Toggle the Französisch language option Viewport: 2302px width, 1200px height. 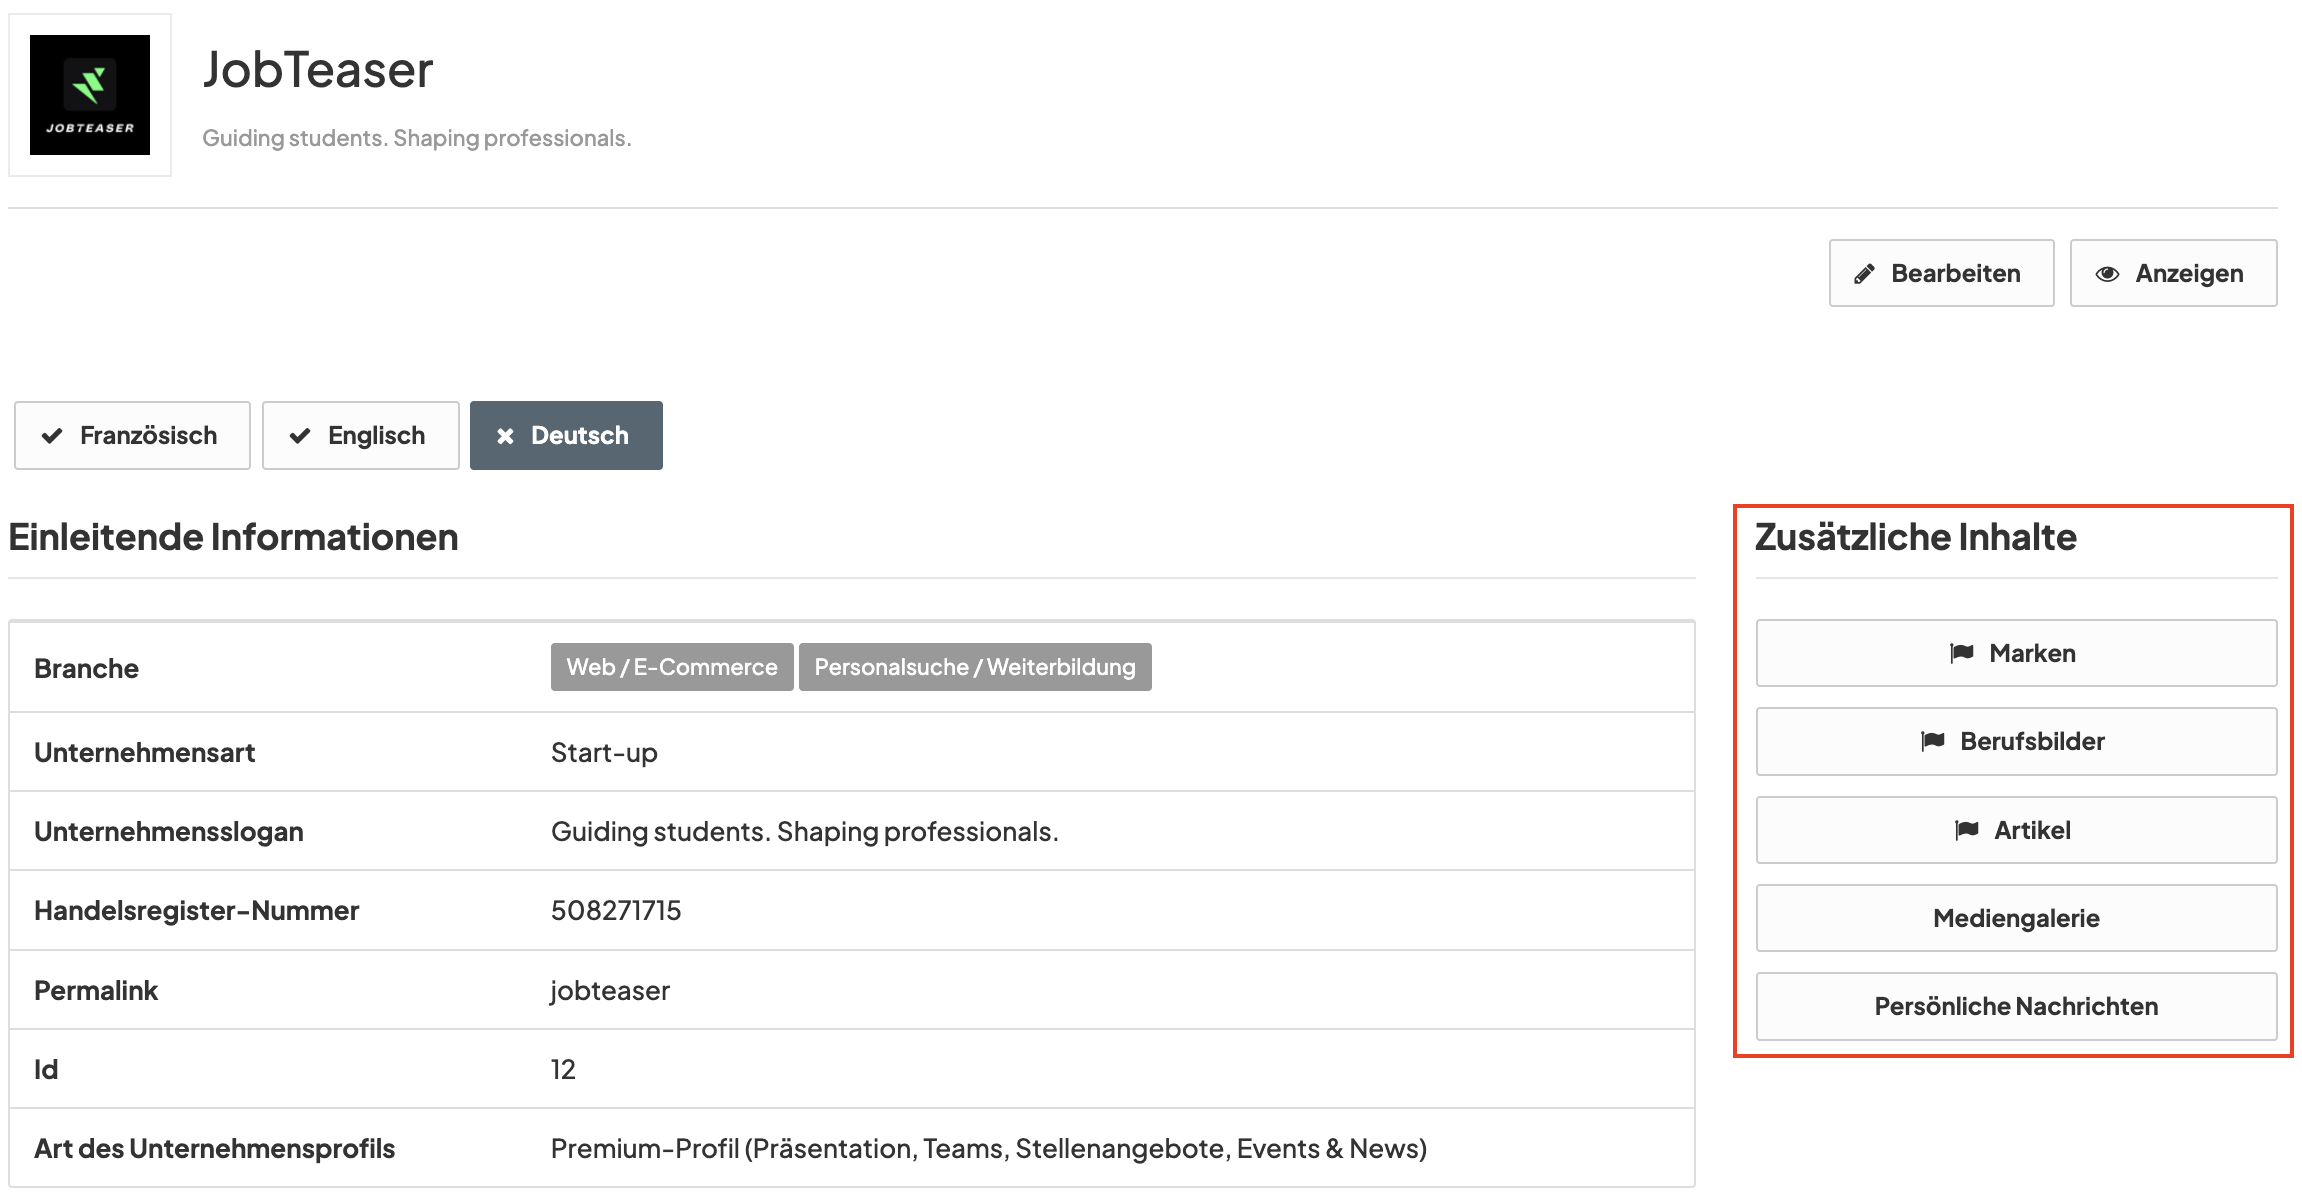point(131,435)
